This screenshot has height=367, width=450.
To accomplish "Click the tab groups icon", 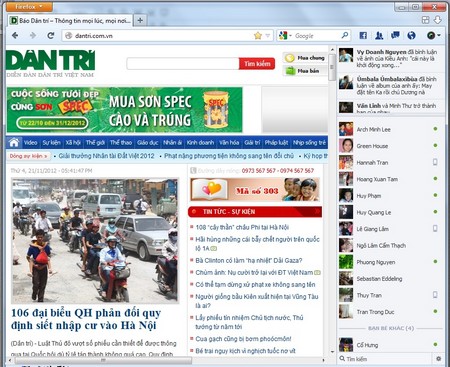I will [x=425, y=20].
